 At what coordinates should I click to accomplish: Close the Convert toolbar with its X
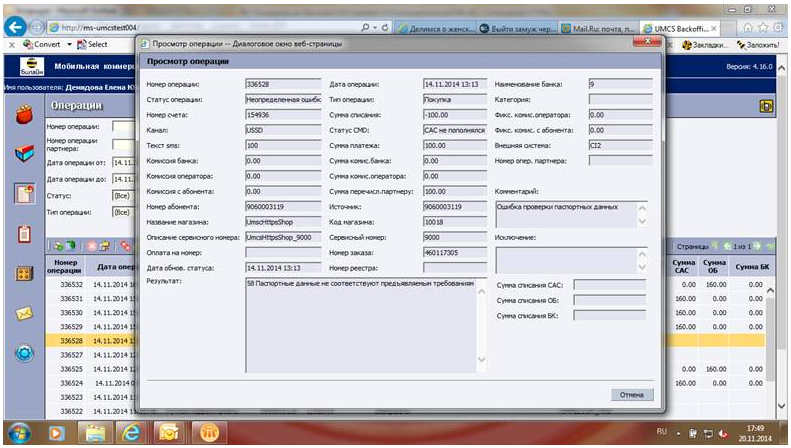12,45
